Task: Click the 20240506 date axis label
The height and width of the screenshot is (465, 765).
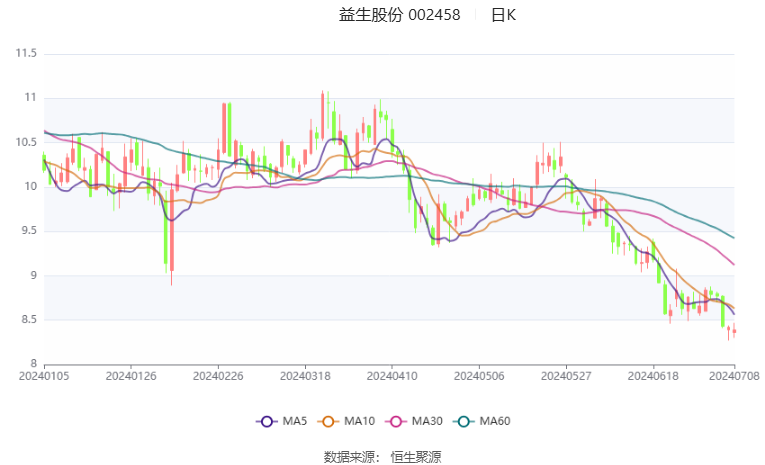Action: (x=479, y=376)
